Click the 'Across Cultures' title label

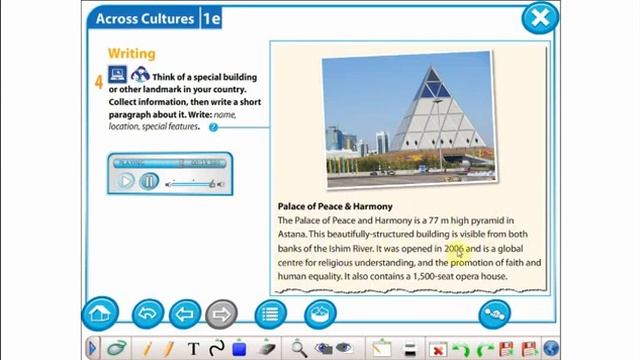point(145,19)
